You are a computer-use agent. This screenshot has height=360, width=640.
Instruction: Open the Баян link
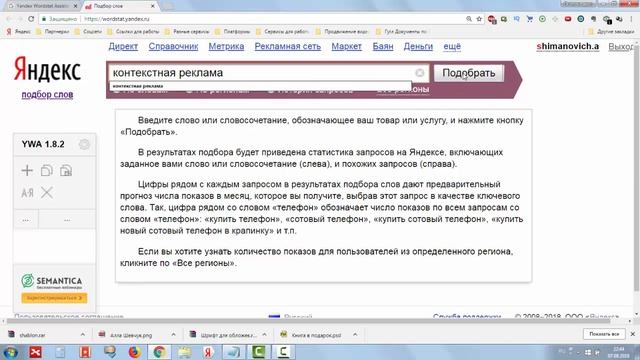(x=383, y=47)
